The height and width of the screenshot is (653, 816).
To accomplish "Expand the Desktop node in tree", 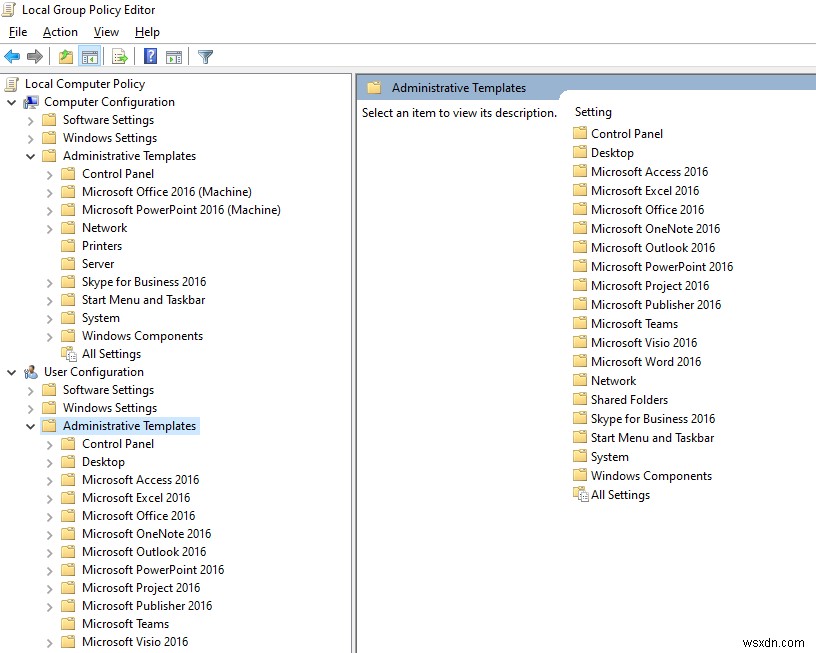I will click(49, 463).
